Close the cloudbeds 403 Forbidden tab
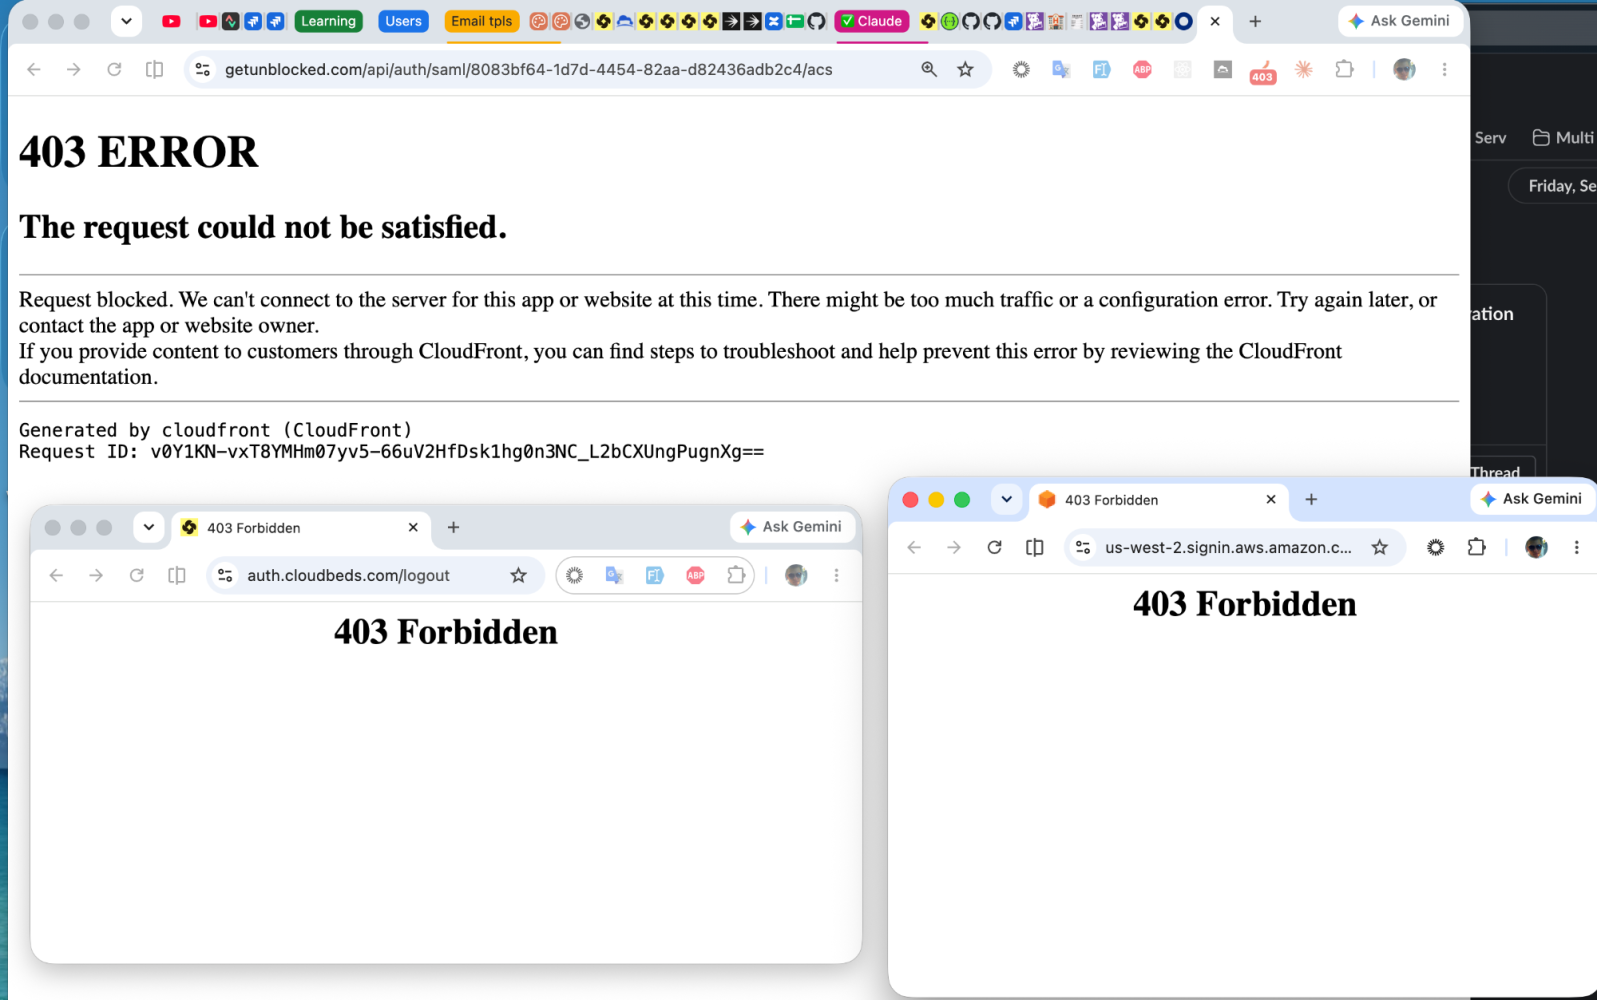Screen dimensions: 1597x1000 (x=413, y=527)
